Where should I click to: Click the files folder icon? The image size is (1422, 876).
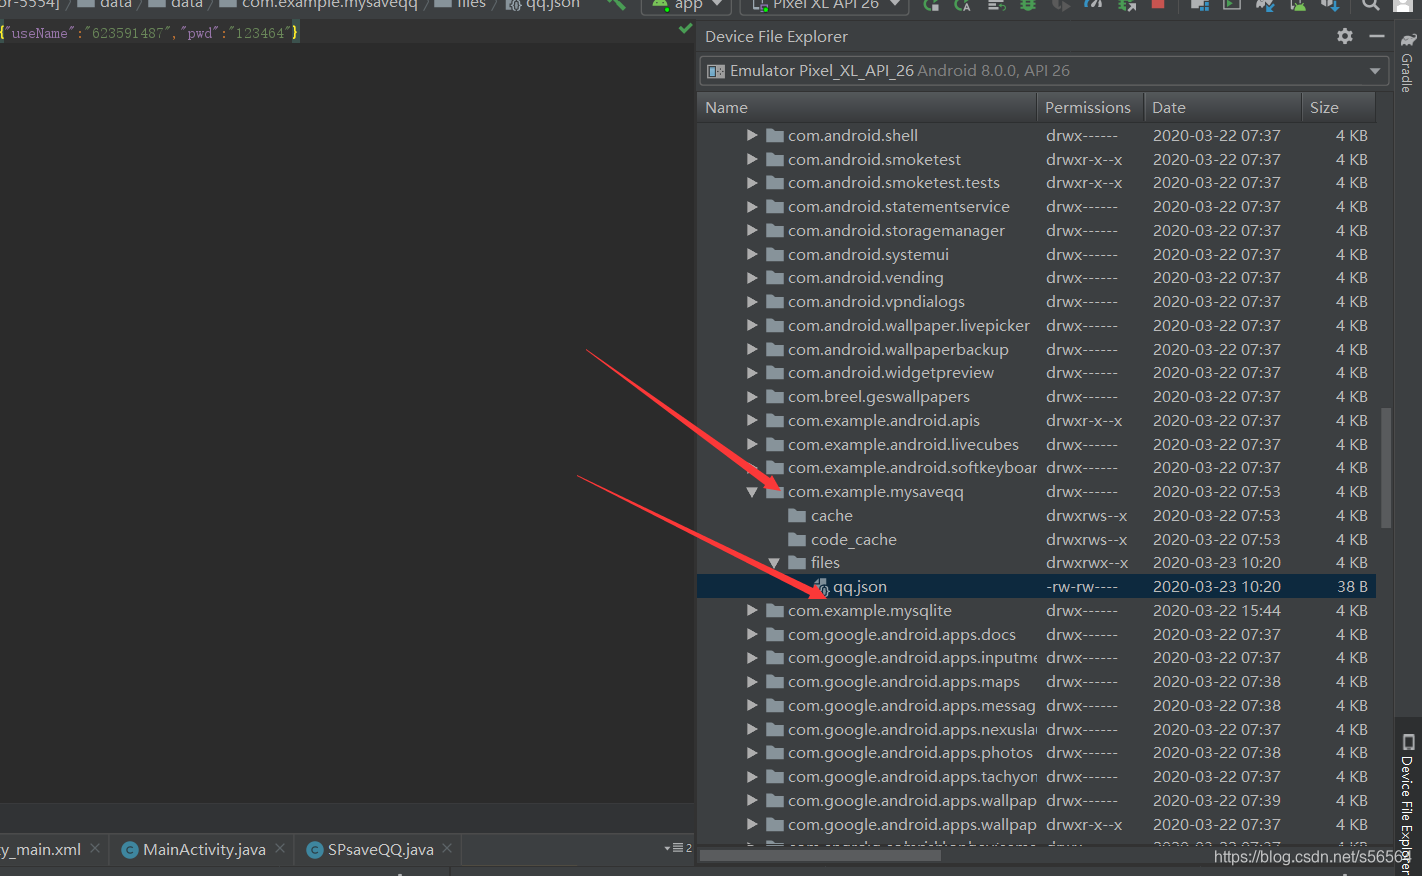[797, 563]
